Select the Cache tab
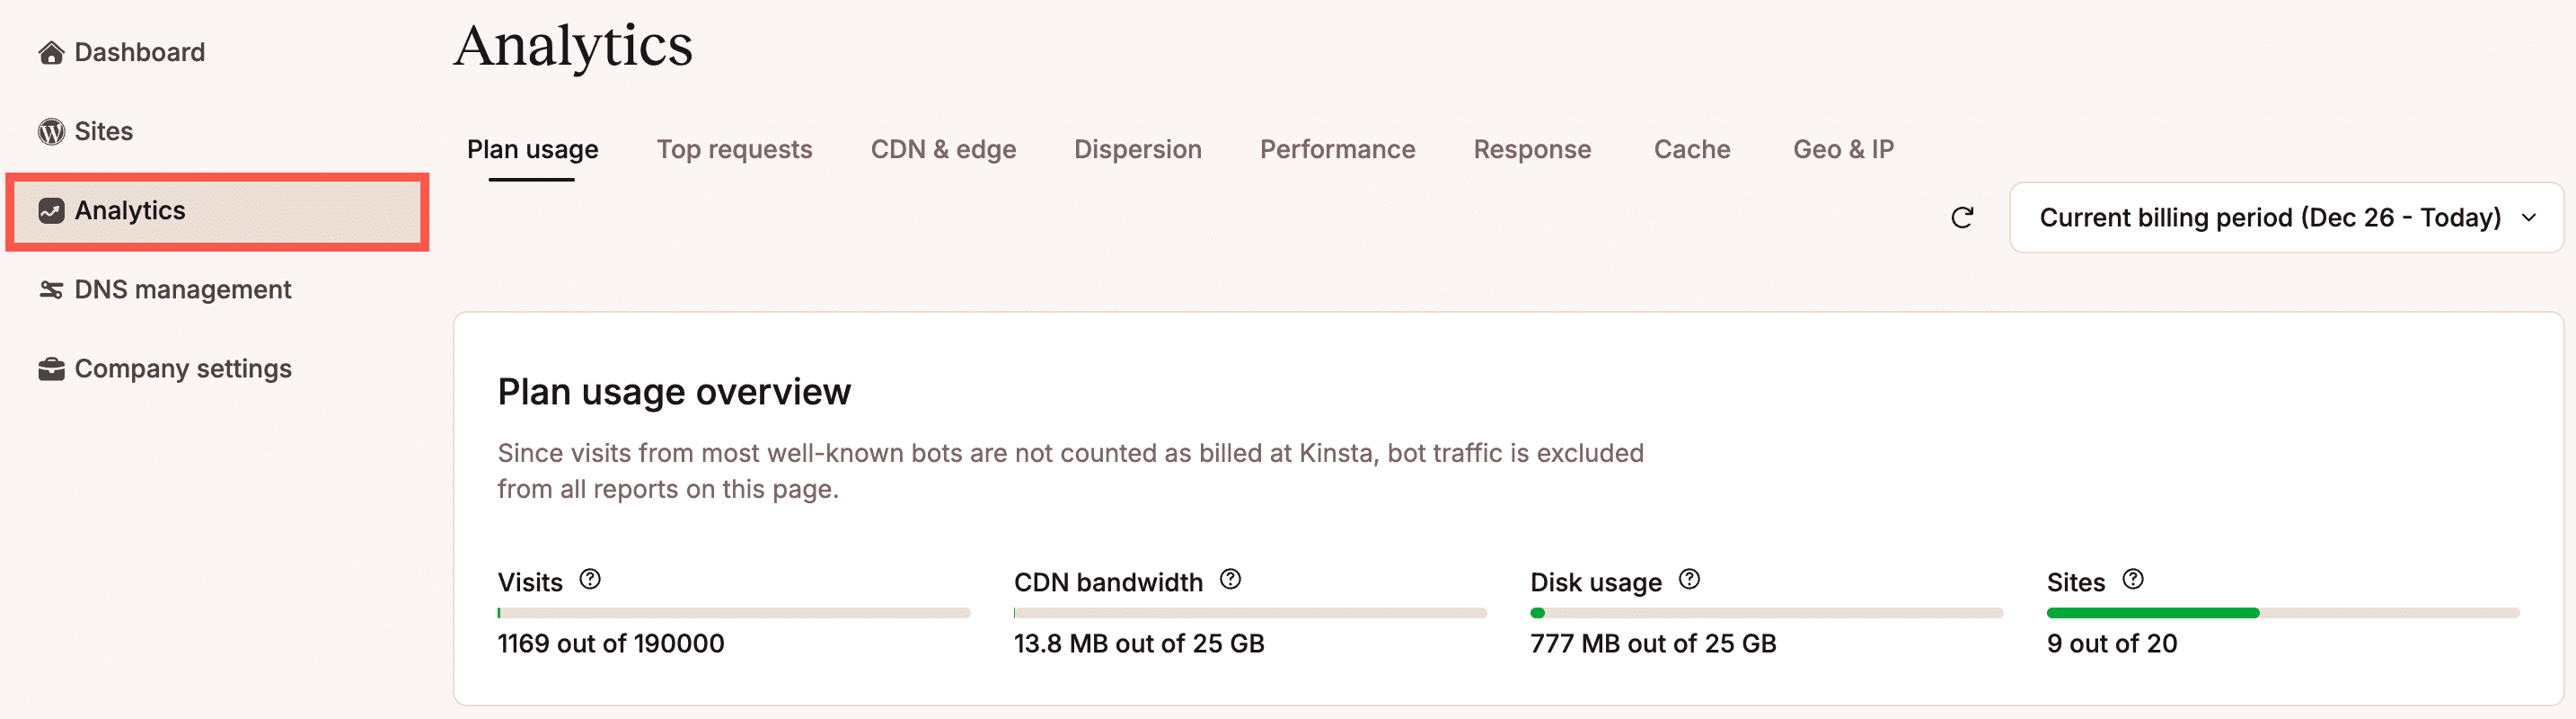The image size is (2576, 719). 1692,149
